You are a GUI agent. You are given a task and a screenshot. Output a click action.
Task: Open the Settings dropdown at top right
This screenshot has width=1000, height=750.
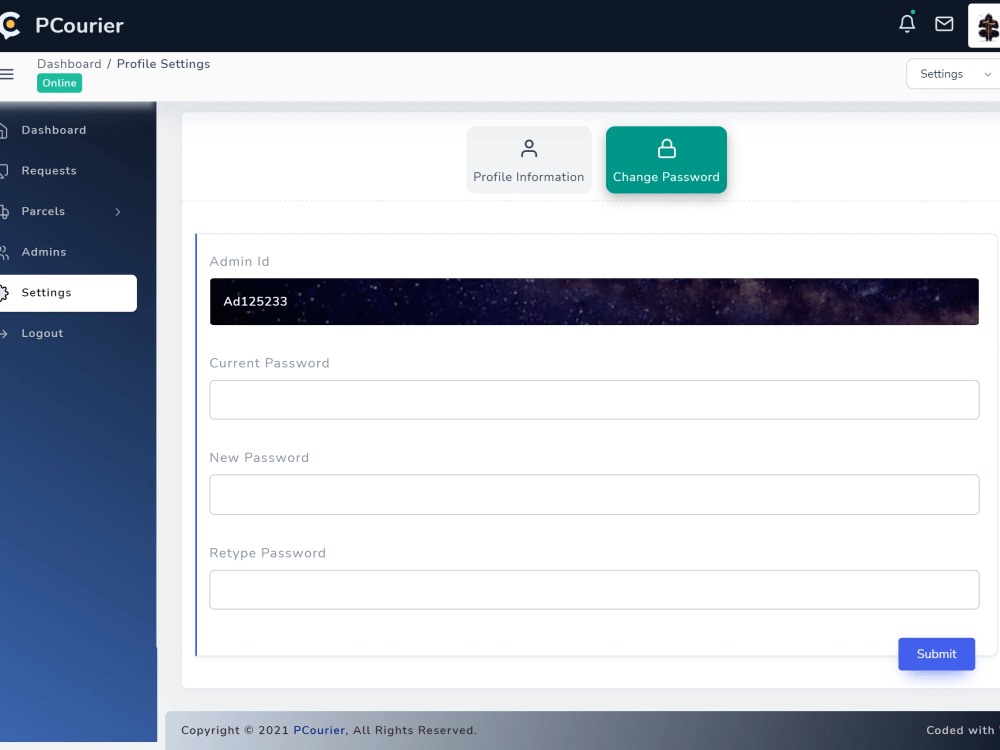tap(953, 74)
